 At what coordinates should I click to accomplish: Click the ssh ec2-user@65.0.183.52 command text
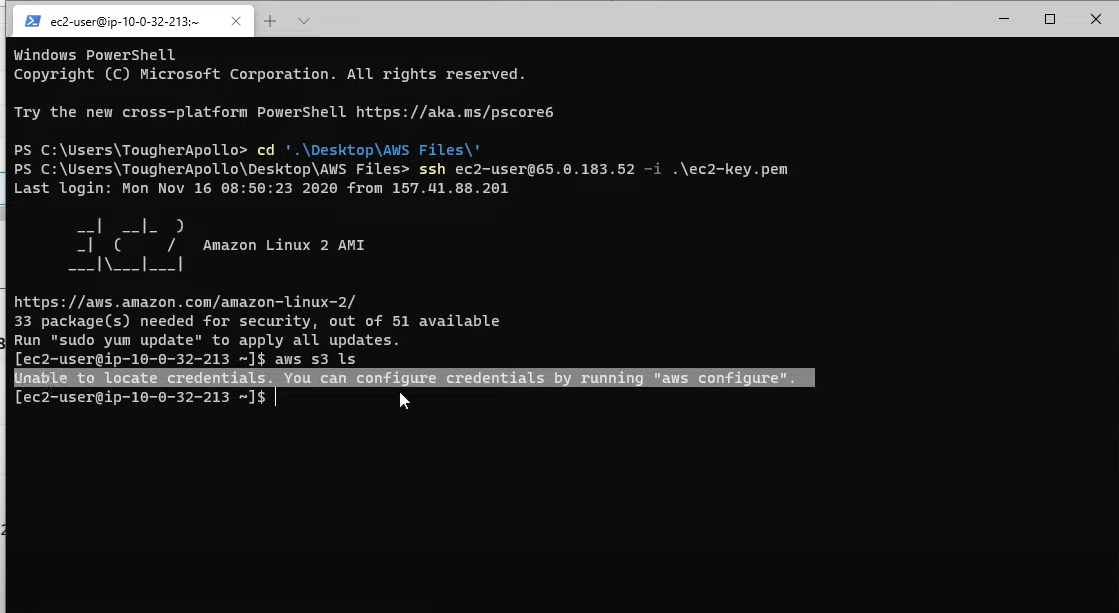click(527, 169)
